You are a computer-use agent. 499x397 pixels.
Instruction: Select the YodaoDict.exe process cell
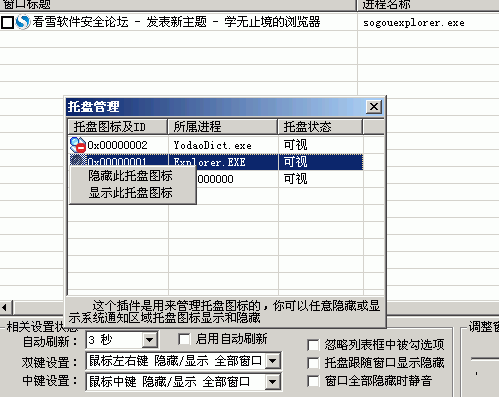[x=213, y=145]
